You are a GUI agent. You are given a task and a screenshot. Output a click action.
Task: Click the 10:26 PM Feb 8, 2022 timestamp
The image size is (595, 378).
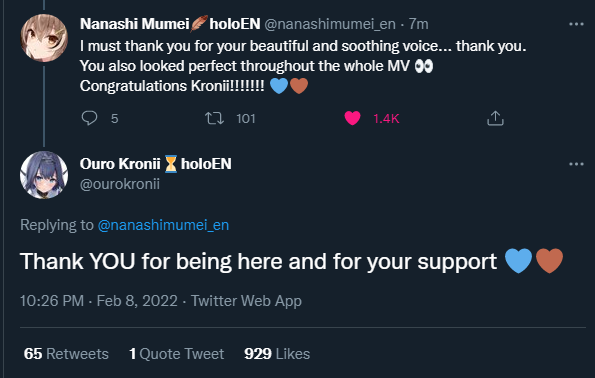[x=99, y=301]
